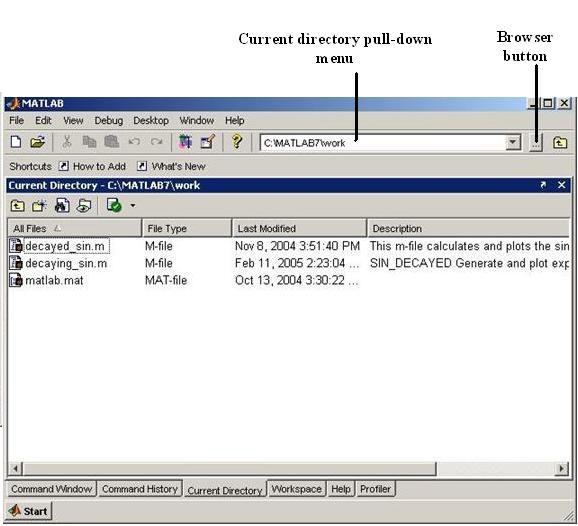Open Help with the question mark icon

[x=237, y=142]
